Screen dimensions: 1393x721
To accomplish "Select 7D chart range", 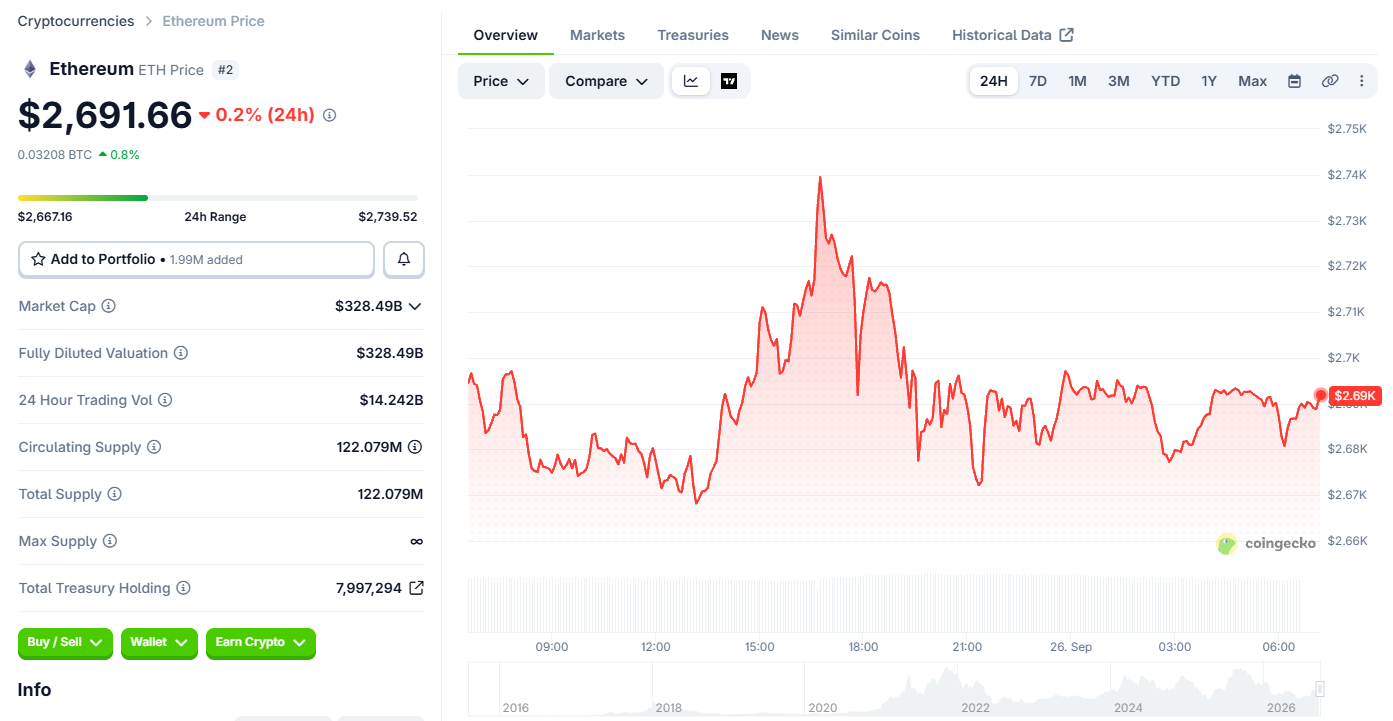I will 1038,81.
